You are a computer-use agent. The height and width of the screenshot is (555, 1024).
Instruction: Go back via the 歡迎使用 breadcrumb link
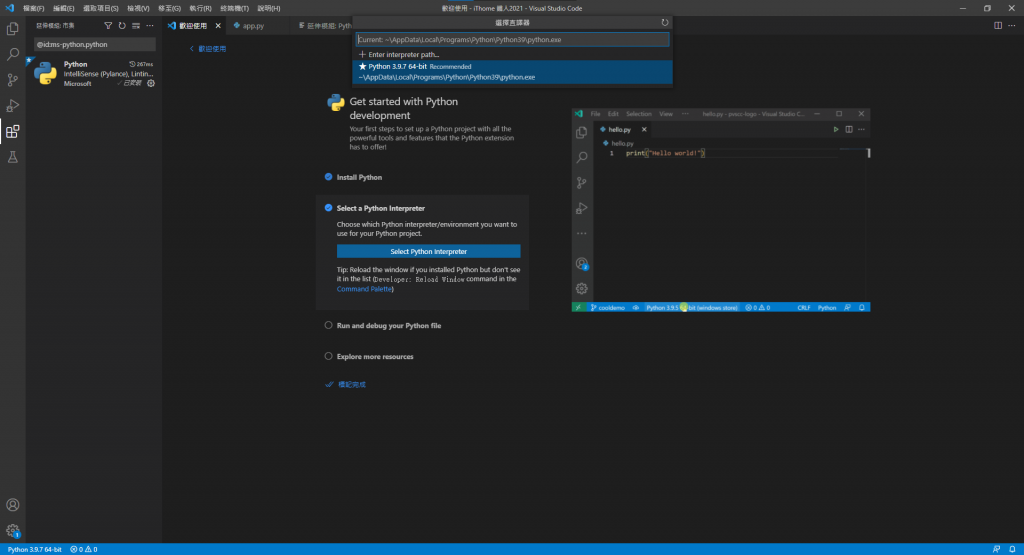(208, 48)
